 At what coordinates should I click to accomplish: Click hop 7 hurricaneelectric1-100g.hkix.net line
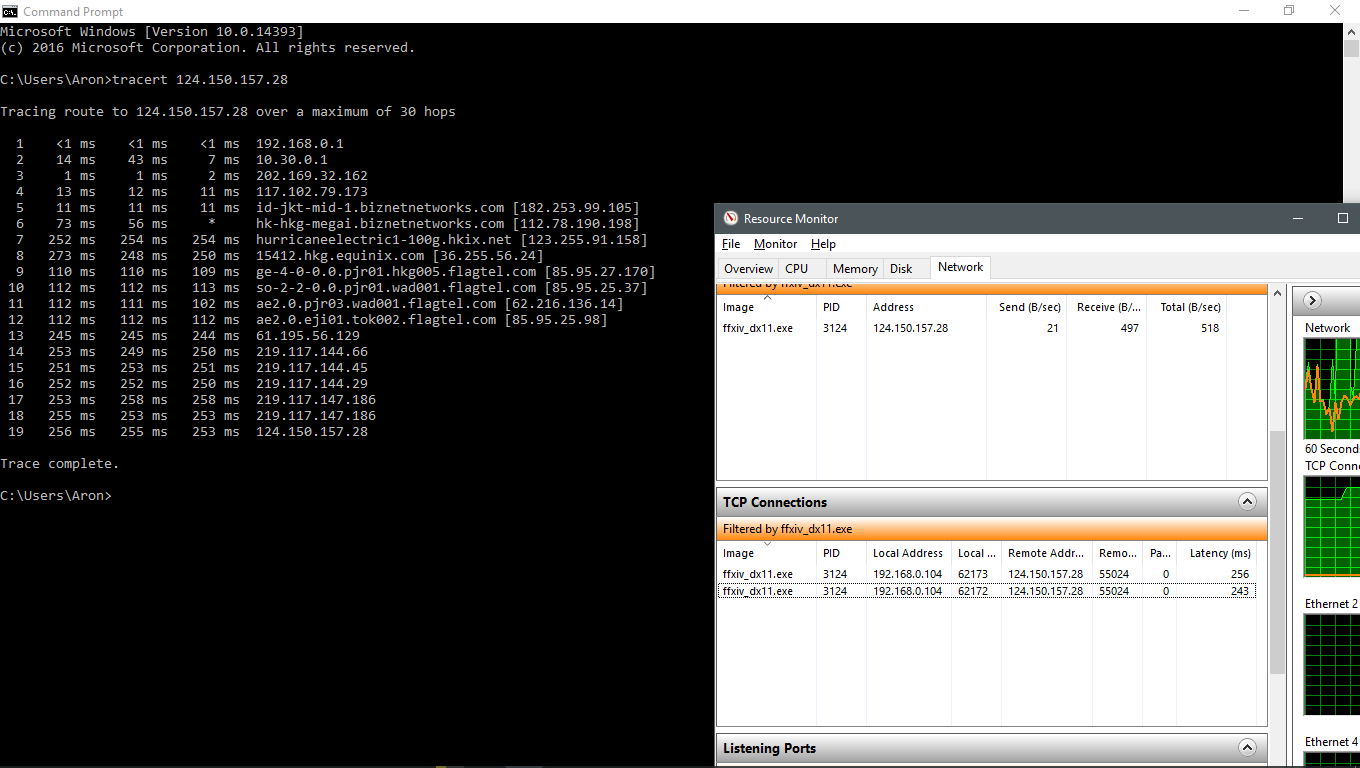[x=332, y=240]
